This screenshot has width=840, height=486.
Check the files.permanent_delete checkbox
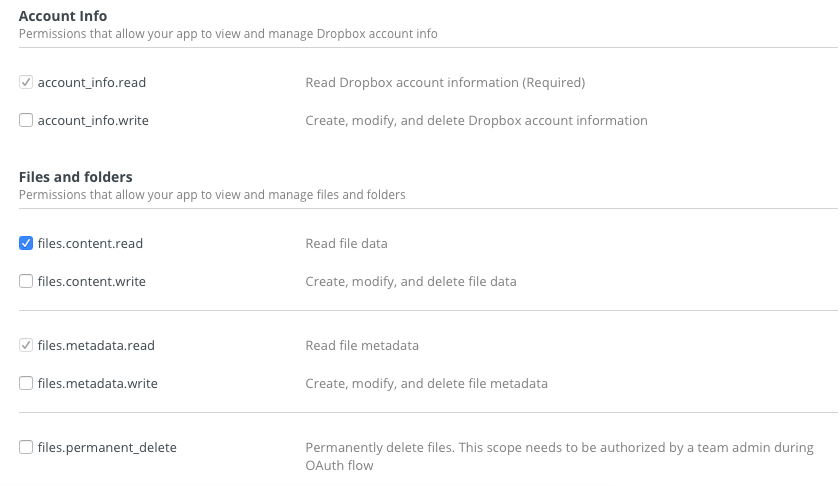click(26, 448)
